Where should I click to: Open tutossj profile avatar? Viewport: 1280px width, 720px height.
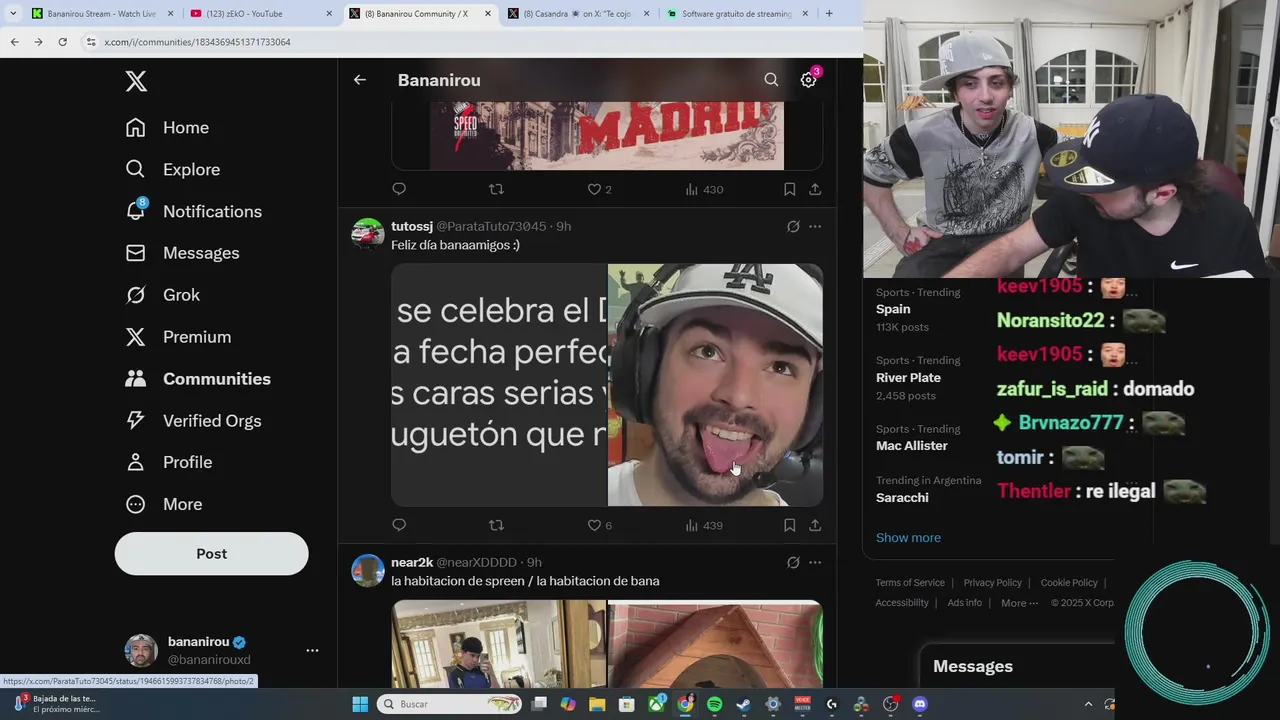[368, 234]
